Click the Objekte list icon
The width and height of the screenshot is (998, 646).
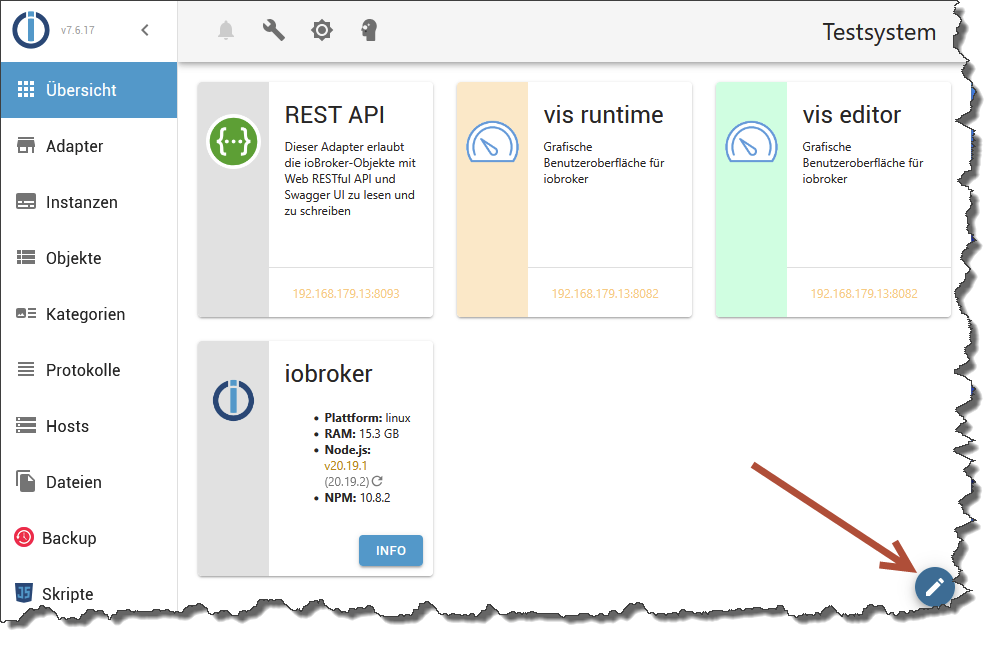[26, 257]
